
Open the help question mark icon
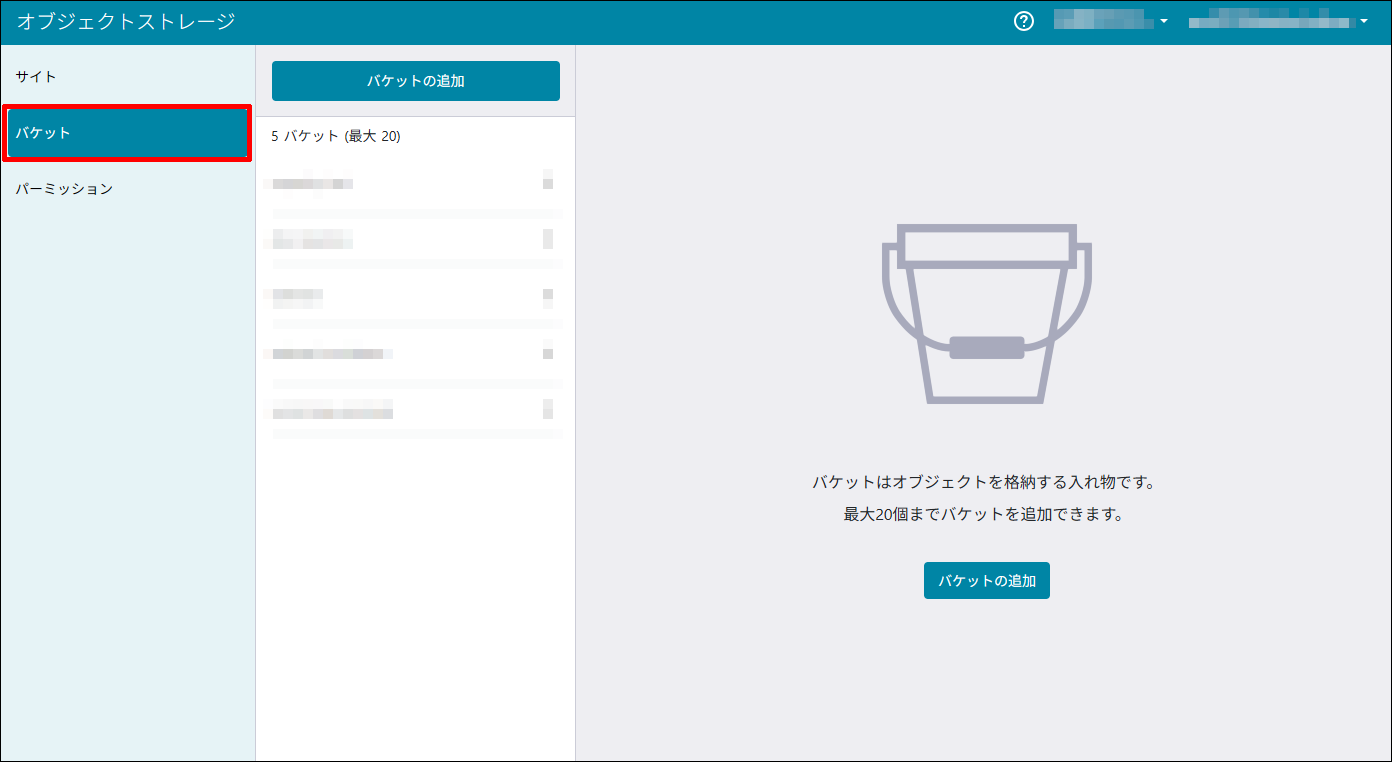tap(1024, 21)
